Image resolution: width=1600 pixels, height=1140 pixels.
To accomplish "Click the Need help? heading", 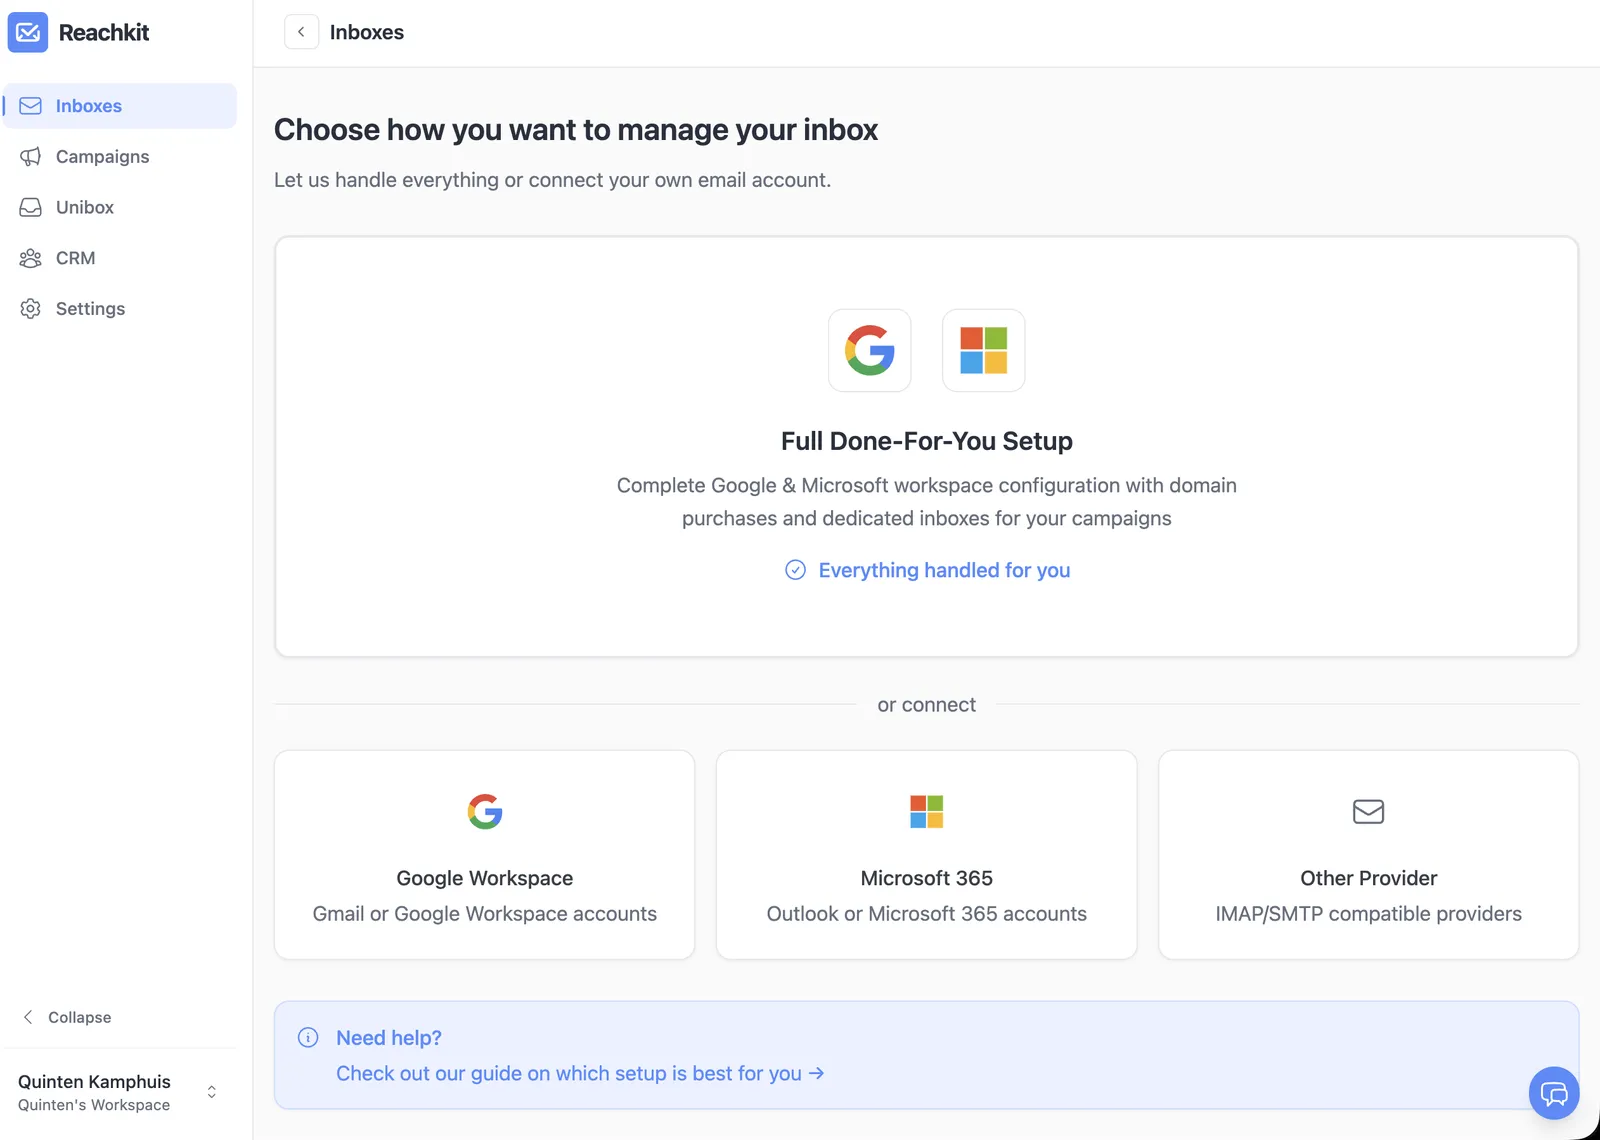I will 389,1038.
